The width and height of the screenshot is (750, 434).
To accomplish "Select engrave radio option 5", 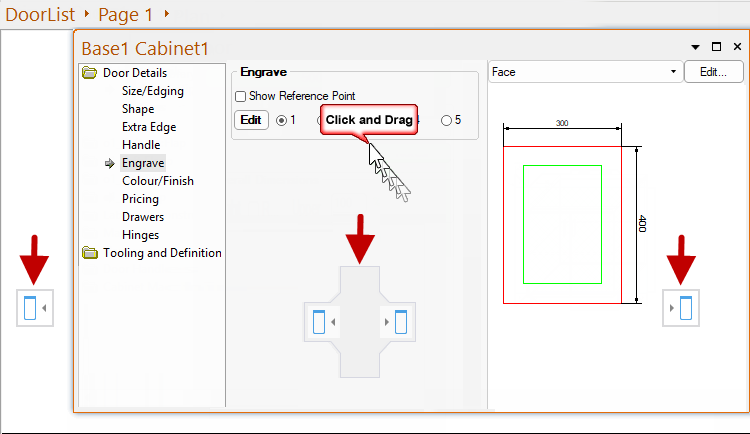I will click(x=446, y=120).
